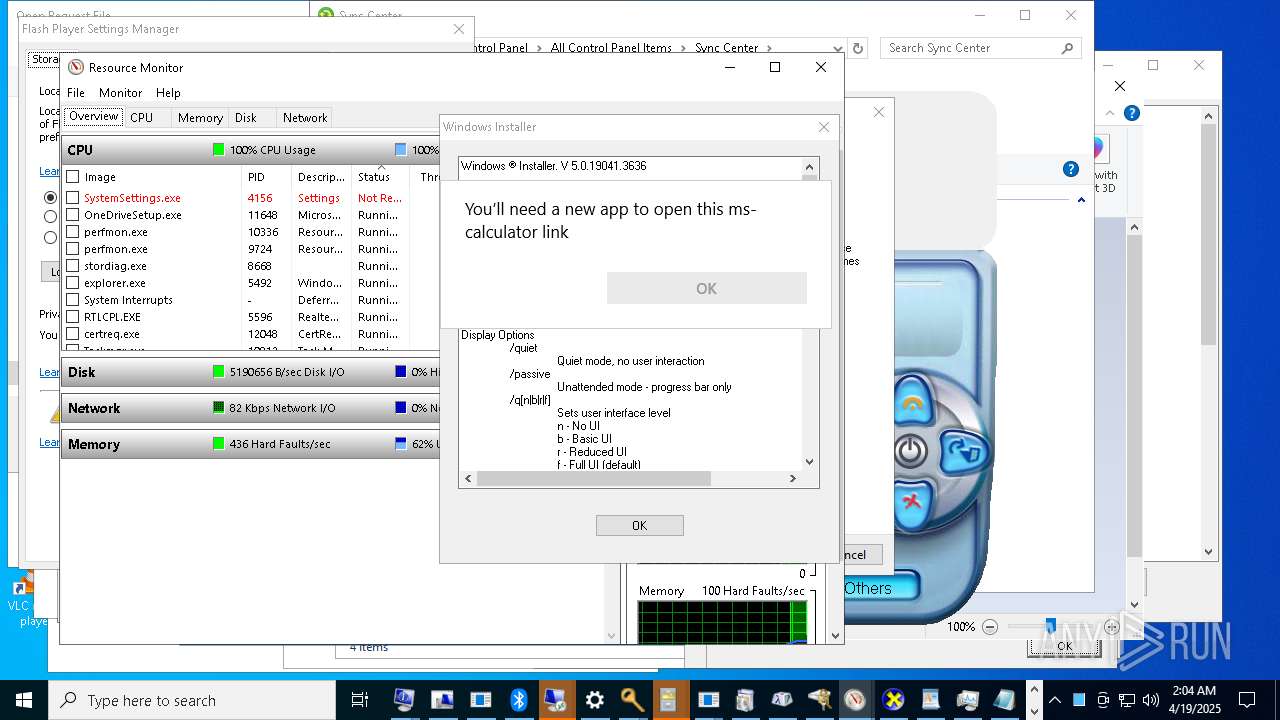Expand the Memory section header
Image resolution: width=1280 pixels, height=720 pixels.
[250, 444]
